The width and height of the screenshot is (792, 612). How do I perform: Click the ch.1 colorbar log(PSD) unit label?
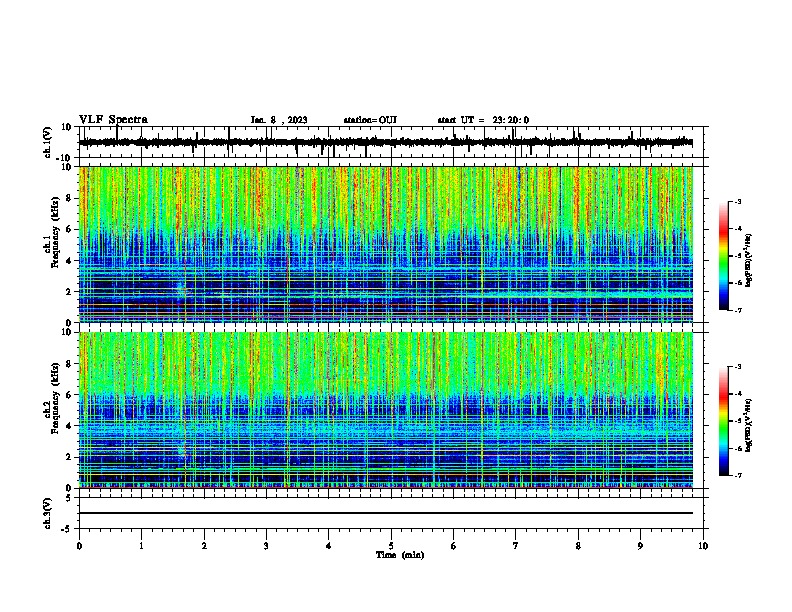pos(749,261)
